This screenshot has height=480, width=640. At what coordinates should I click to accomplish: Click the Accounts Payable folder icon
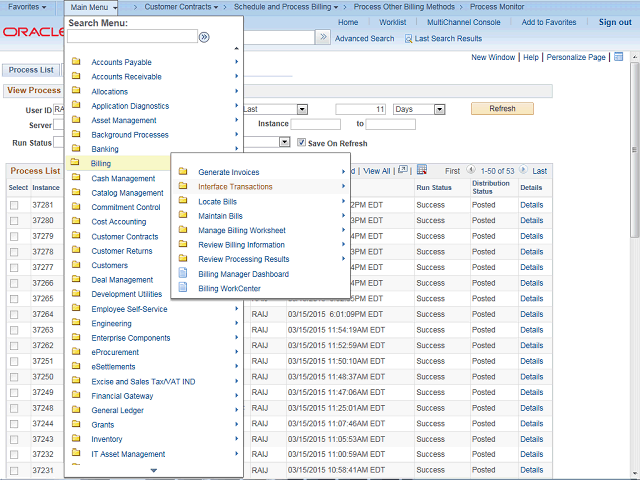coord(76,62)
